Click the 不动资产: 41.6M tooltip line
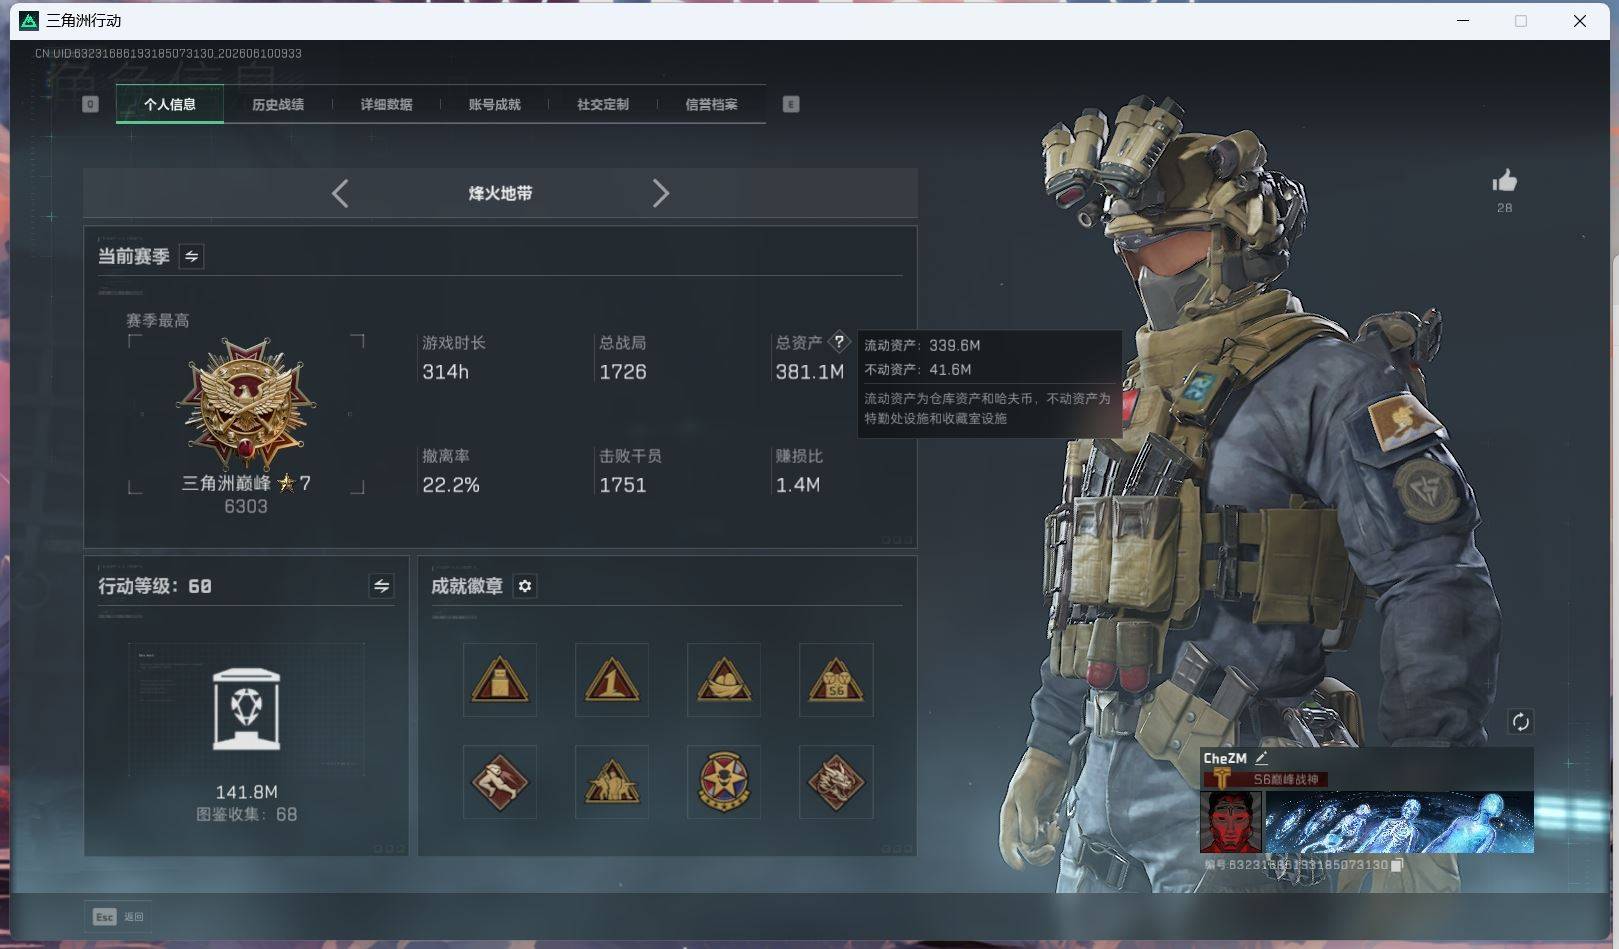This screenshot has height=949, width=1619. pos(918,370)
